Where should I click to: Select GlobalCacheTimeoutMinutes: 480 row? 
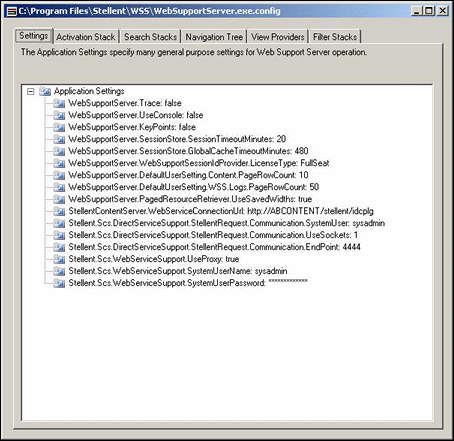(x=188, y=151)
